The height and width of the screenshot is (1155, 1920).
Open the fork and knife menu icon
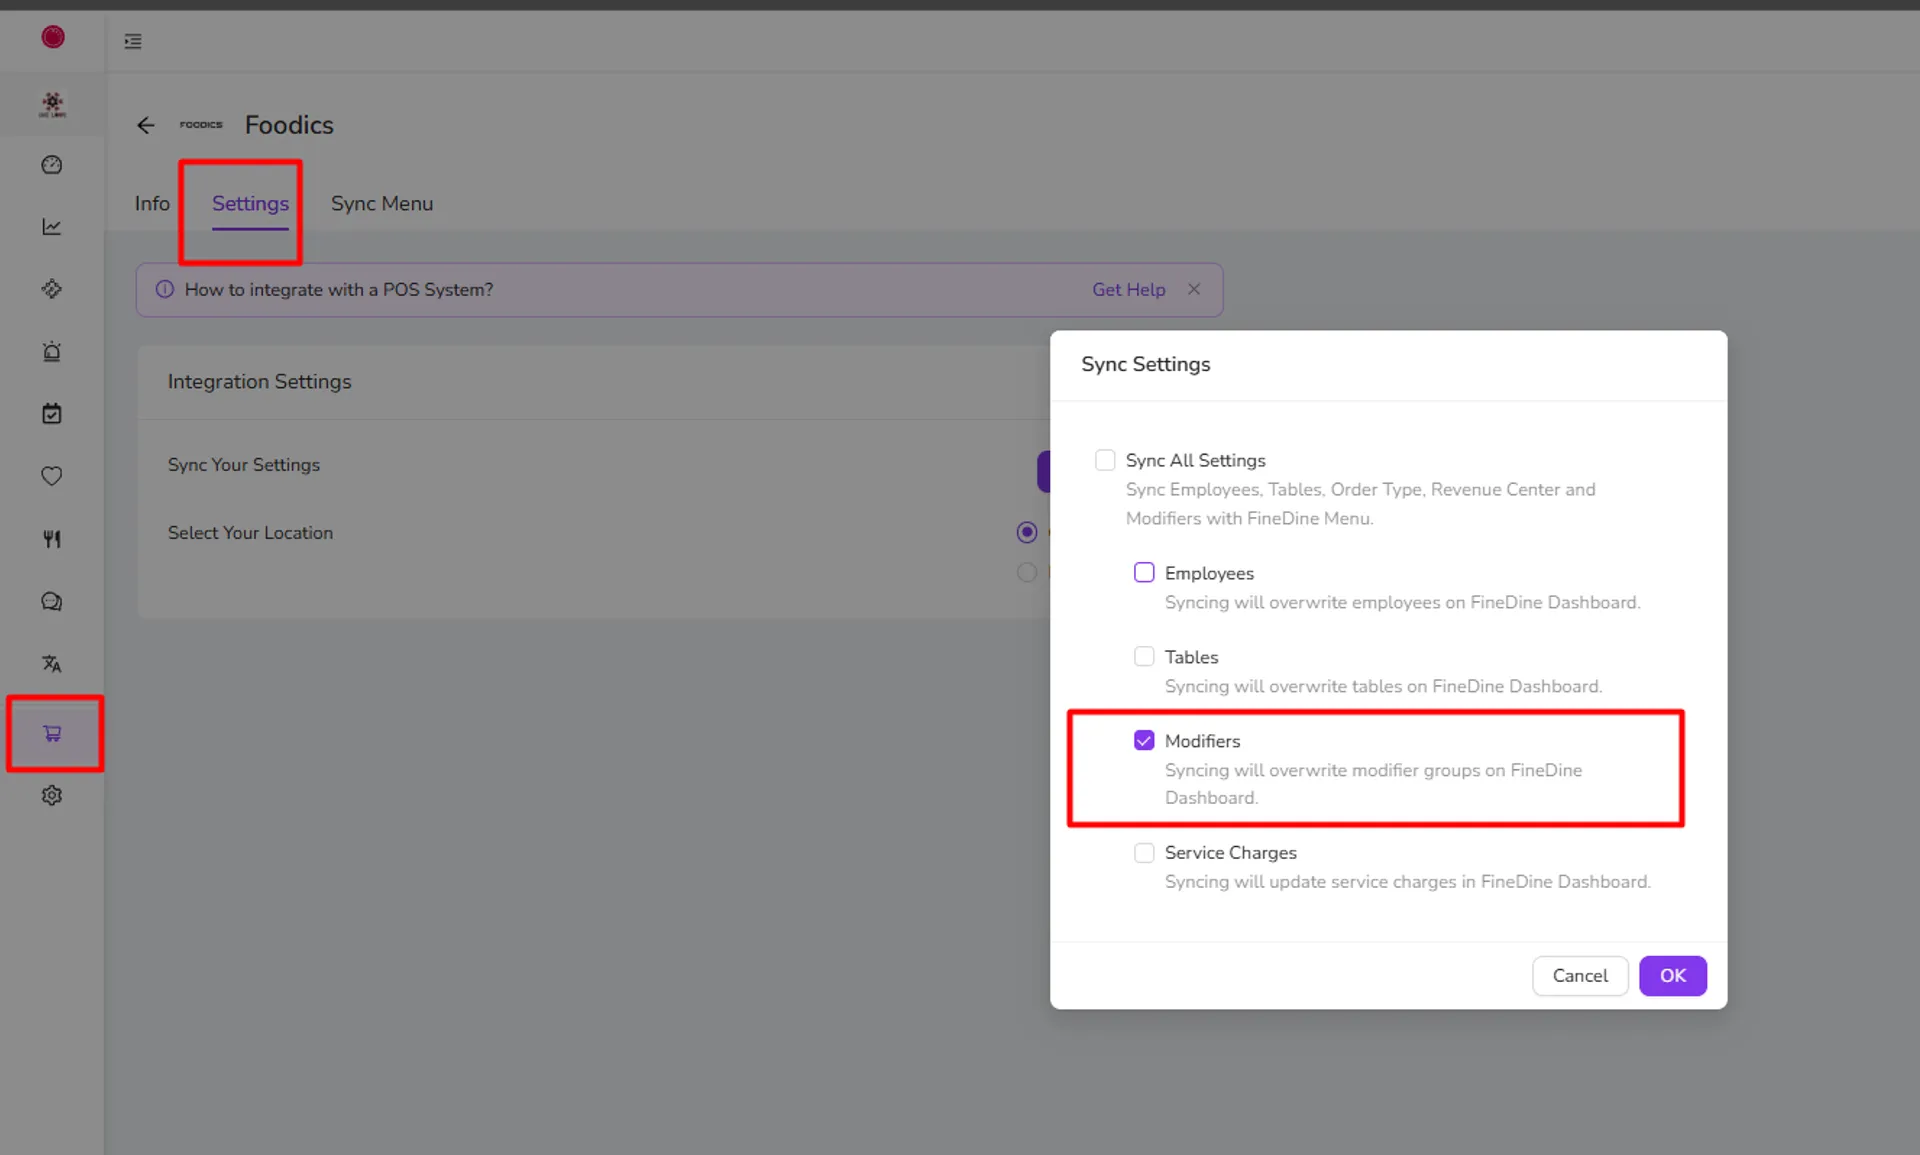[x=52, y=539]
